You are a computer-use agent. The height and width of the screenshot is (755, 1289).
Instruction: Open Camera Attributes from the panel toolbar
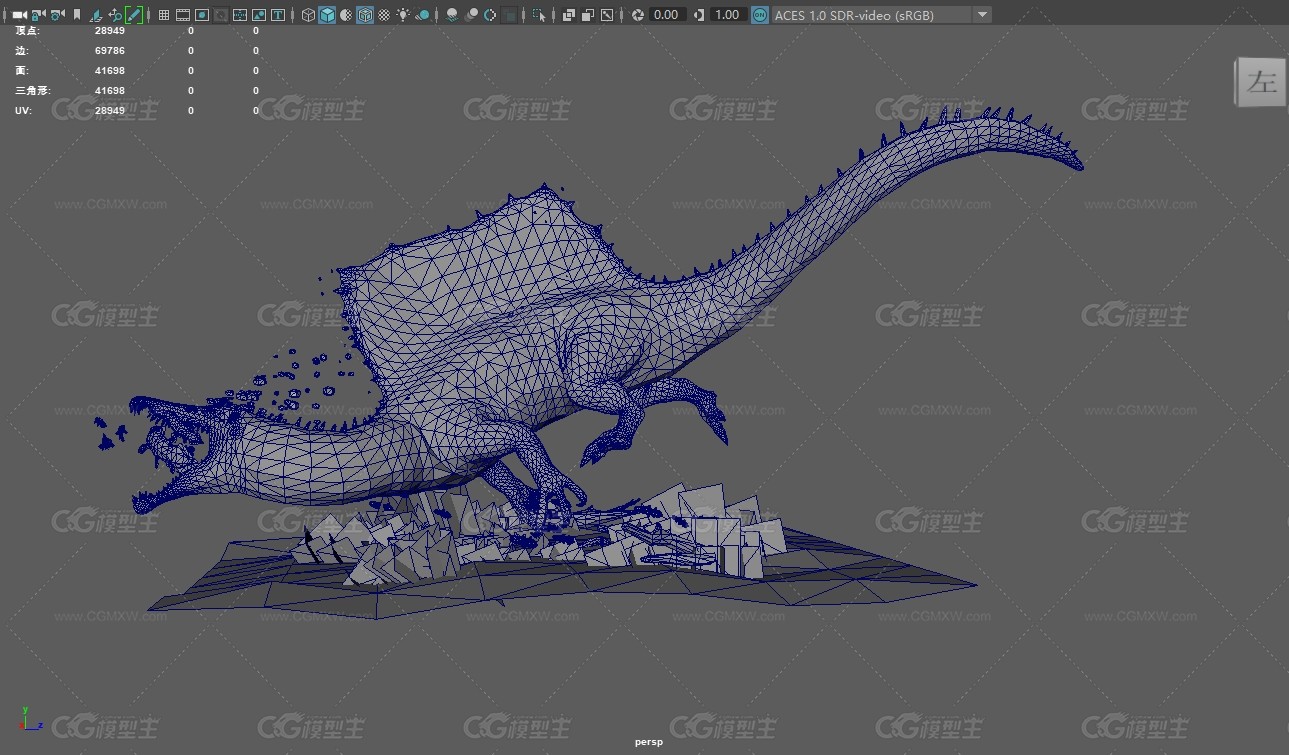[x=57, y=15]
